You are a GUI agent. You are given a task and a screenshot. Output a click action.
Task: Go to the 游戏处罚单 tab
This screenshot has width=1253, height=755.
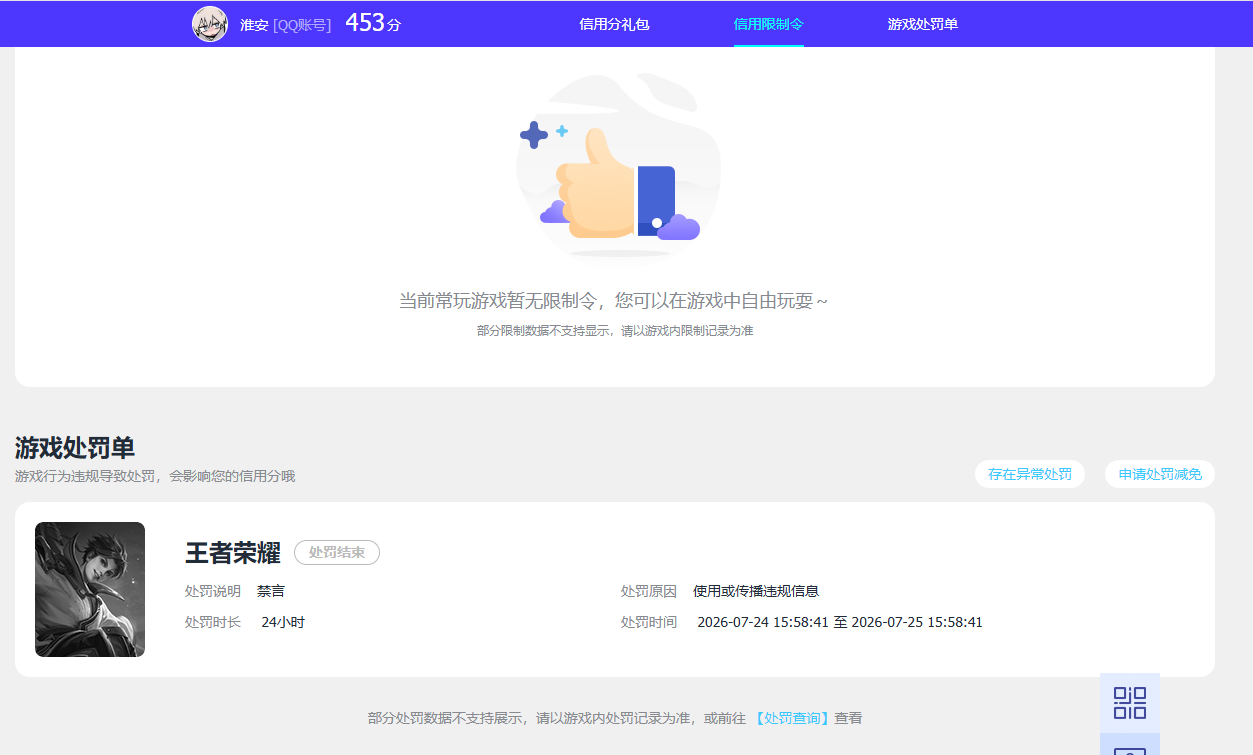922,24
